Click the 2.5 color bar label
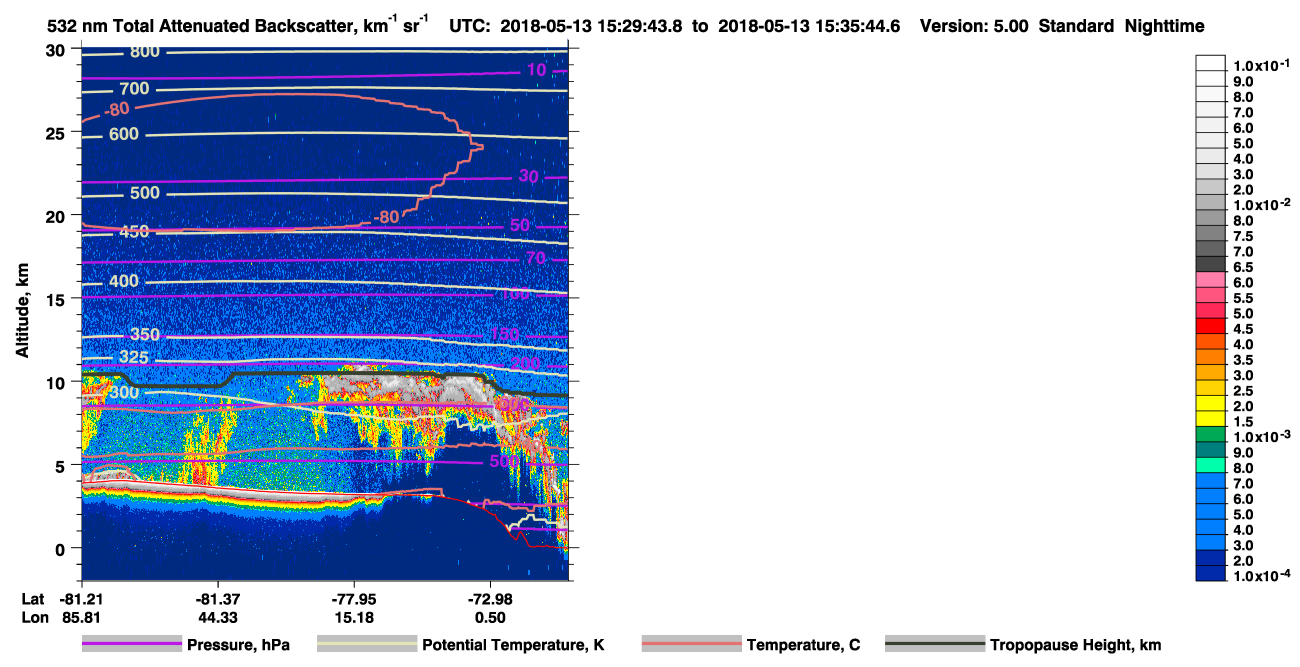Image resolution: width=1300 pixels, height=667 pixels. (x=1243, y=390)
